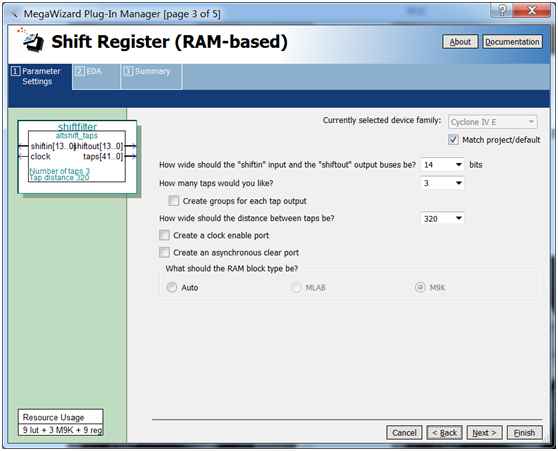Enable Match project/default checkbox
The width and height of the screenshot is (558, 451).
(453, 140)
